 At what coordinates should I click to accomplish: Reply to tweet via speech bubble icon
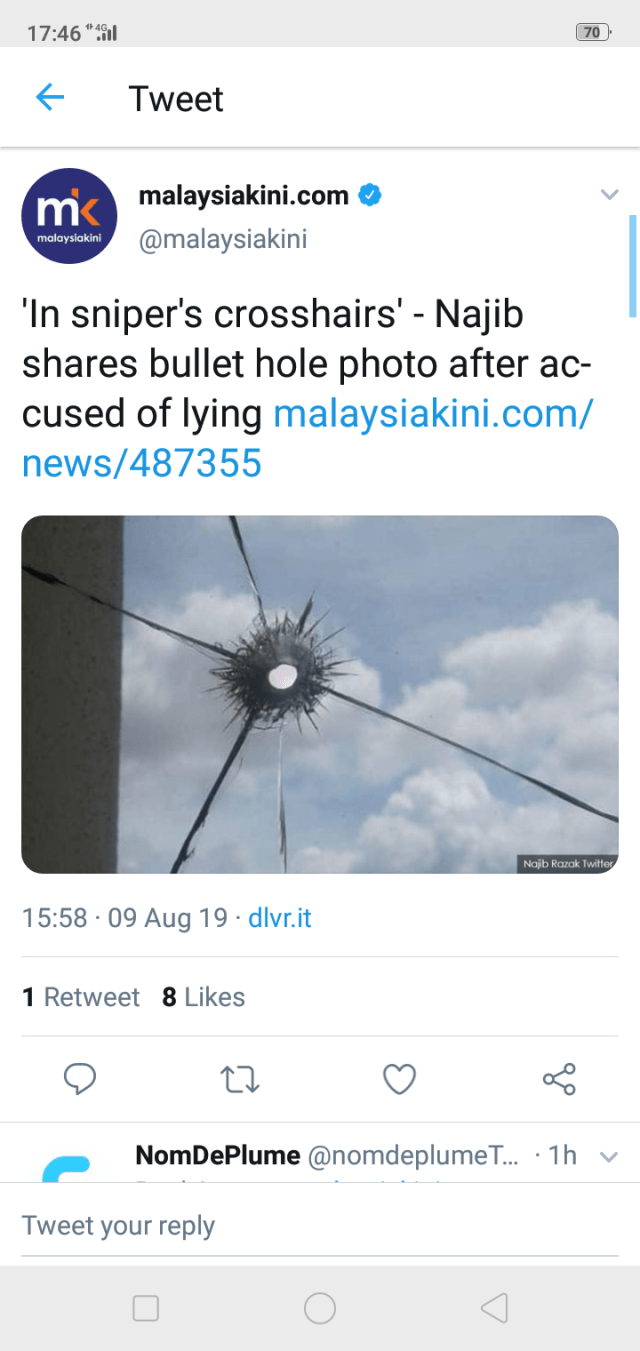click(x=79, y=1079)
